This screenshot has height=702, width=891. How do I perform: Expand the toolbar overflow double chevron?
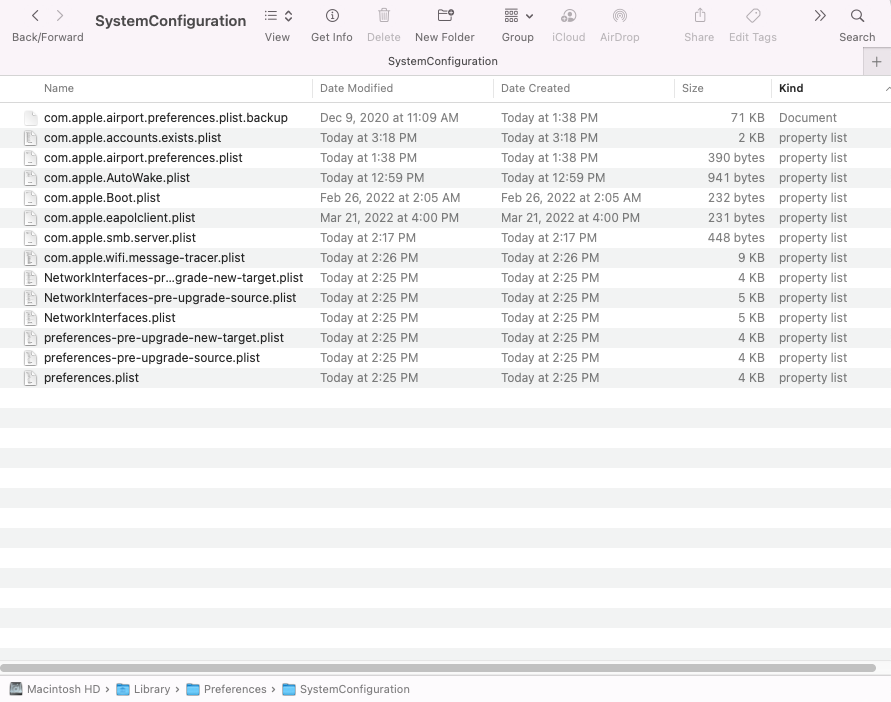point(819,16)
